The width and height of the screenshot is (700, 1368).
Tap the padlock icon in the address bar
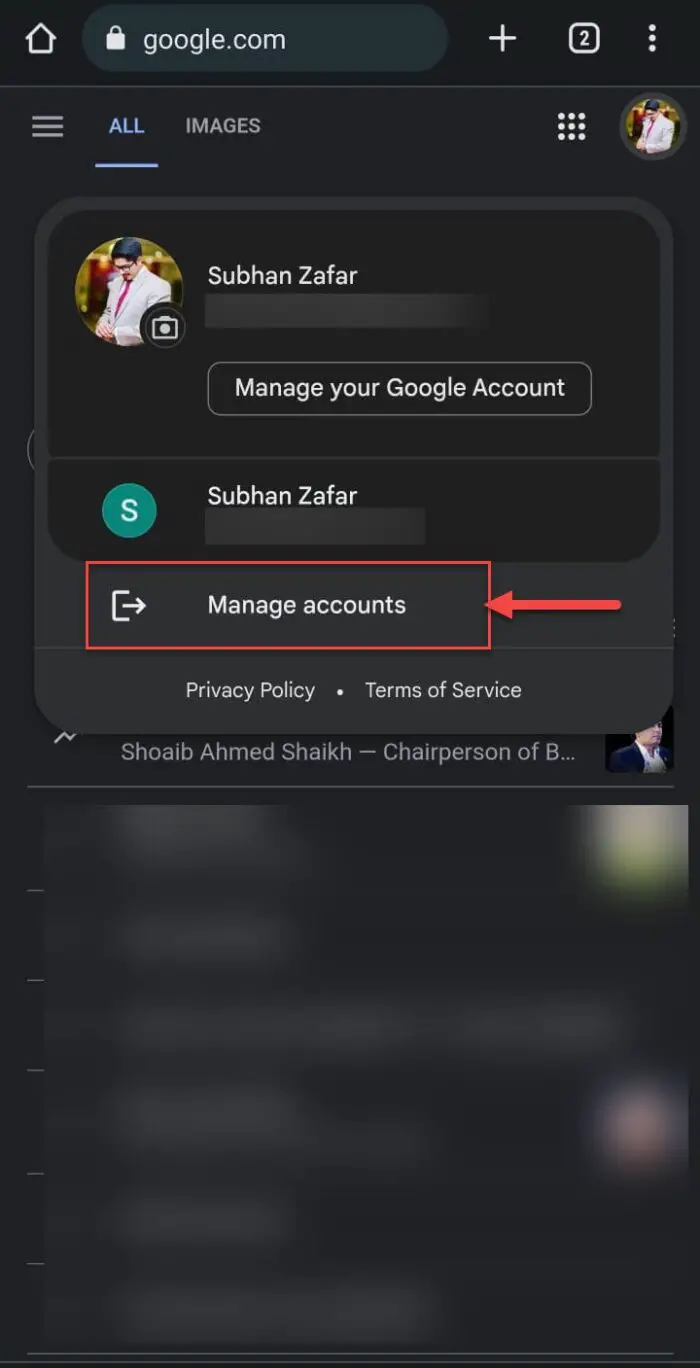click(x=117, y=38)
